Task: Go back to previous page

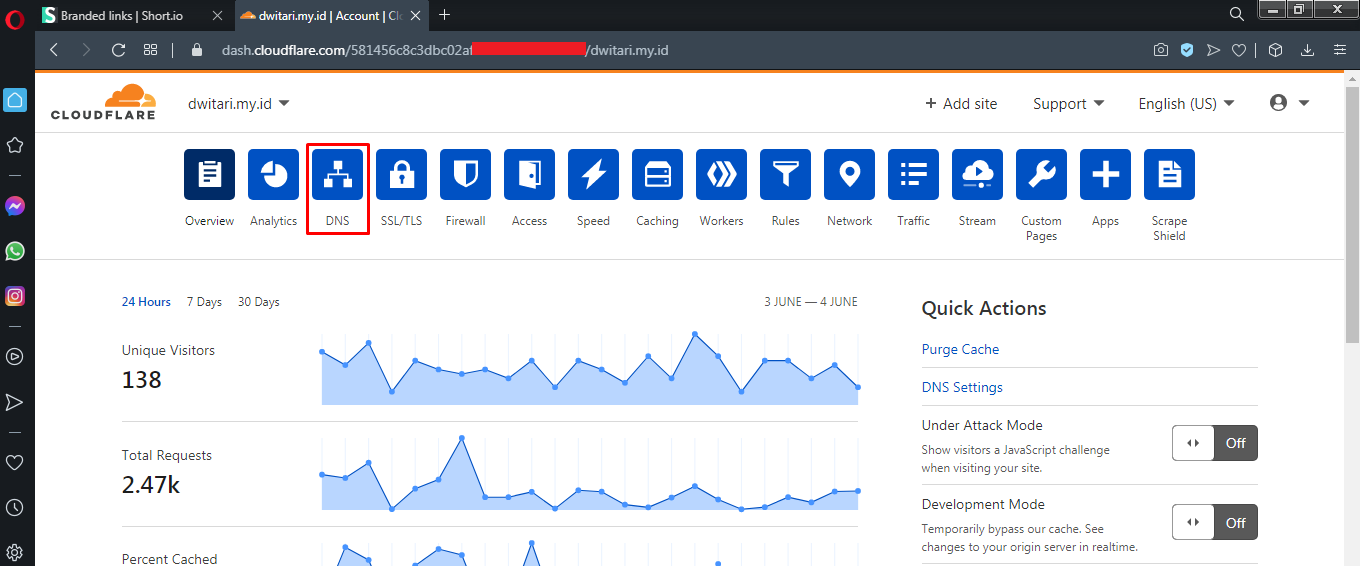Action: click(54, 50)
